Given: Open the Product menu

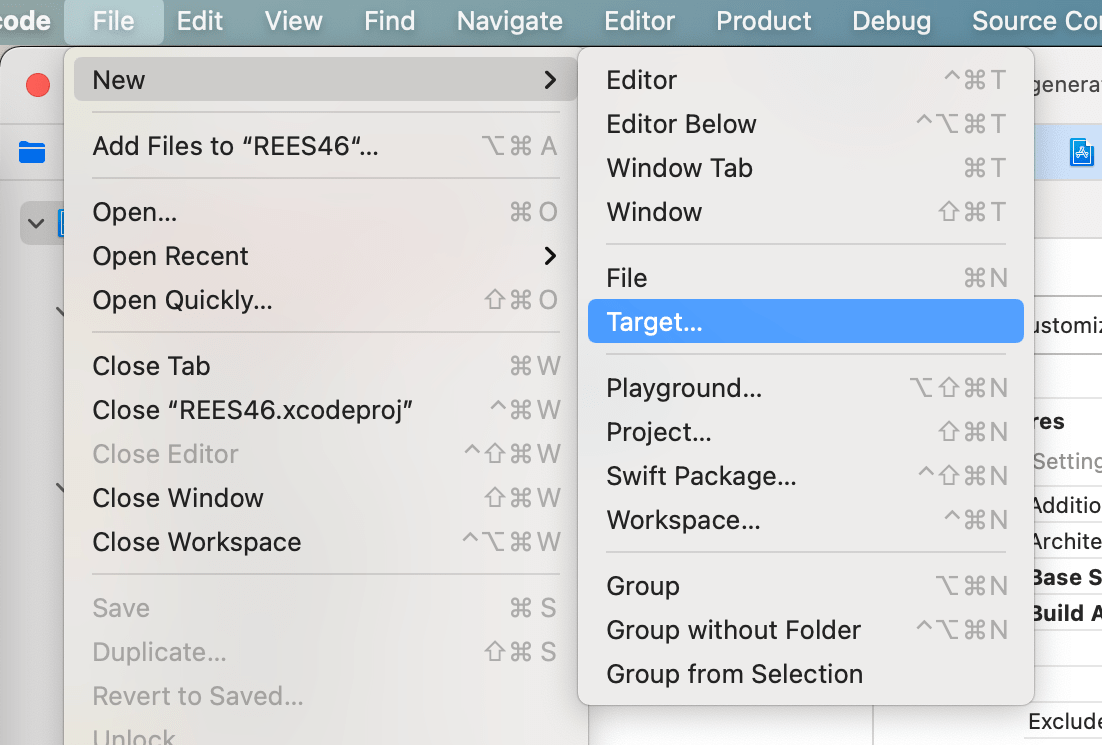Looking at the screenshot, I should tap(764, 21).
